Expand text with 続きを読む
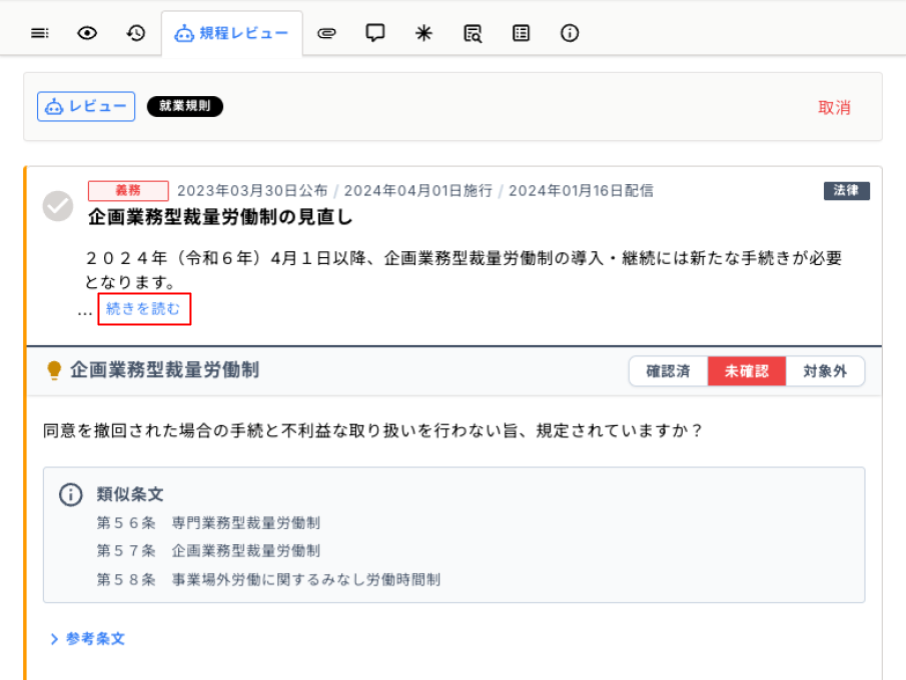The height and width of the screenshot is (680, 906). [144, 310]
